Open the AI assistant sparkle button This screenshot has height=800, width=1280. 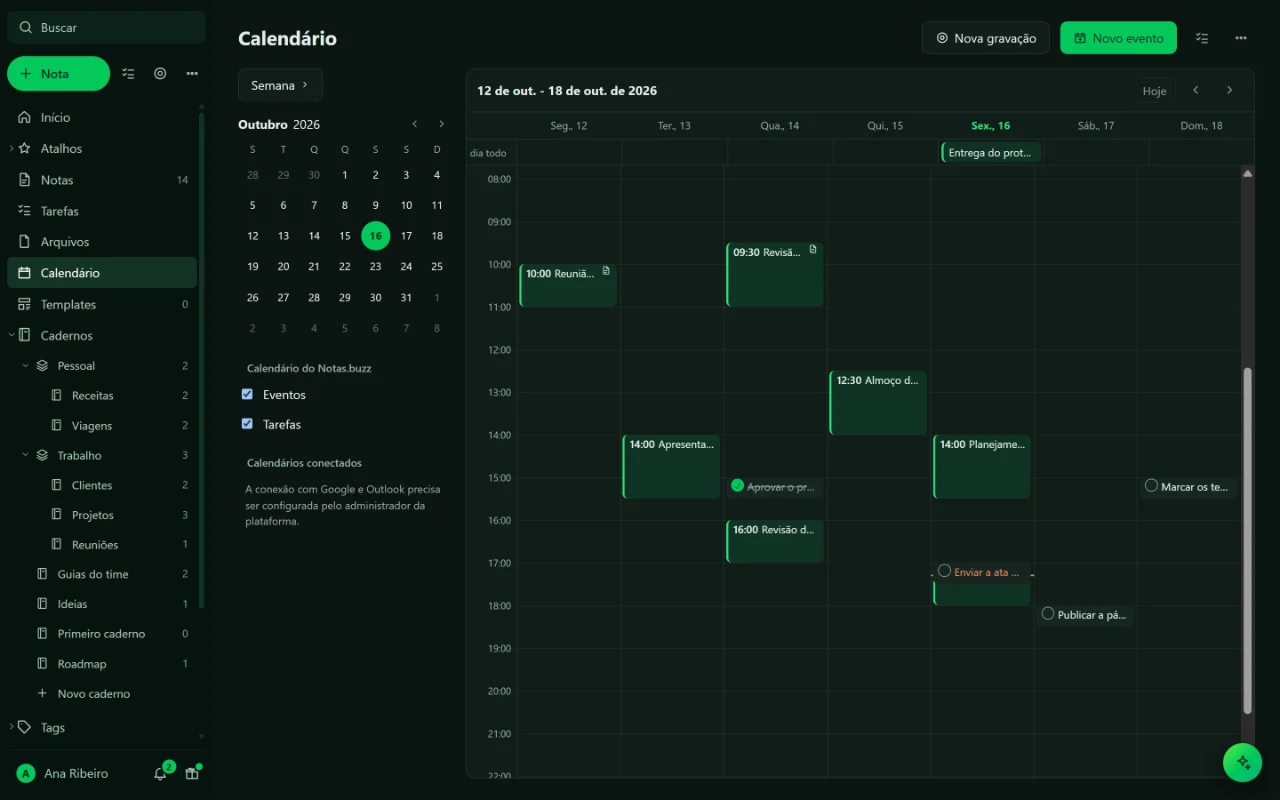coord(1243,762)
